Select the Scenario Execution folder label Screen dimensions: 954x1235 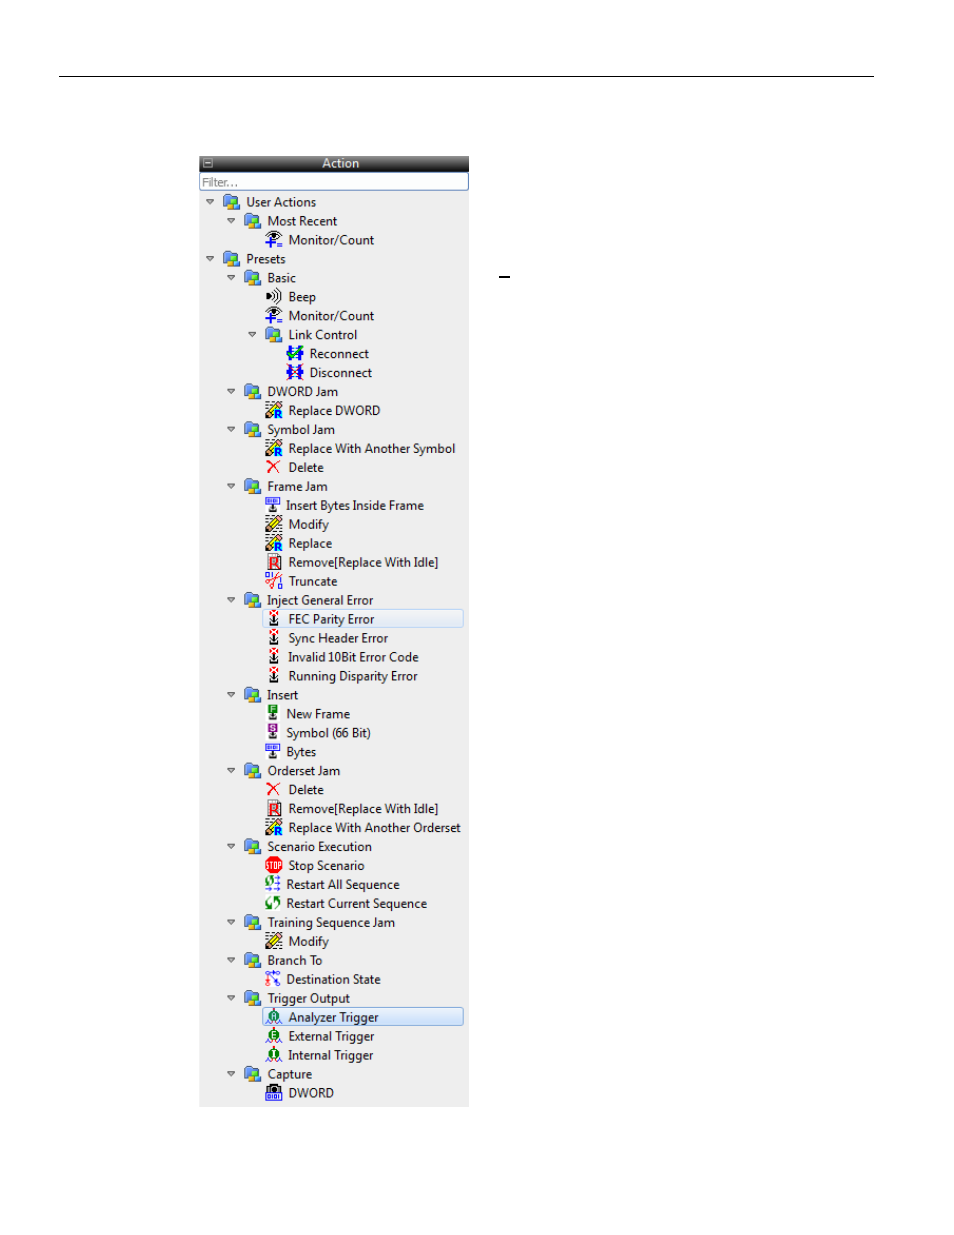click(319, 847)
